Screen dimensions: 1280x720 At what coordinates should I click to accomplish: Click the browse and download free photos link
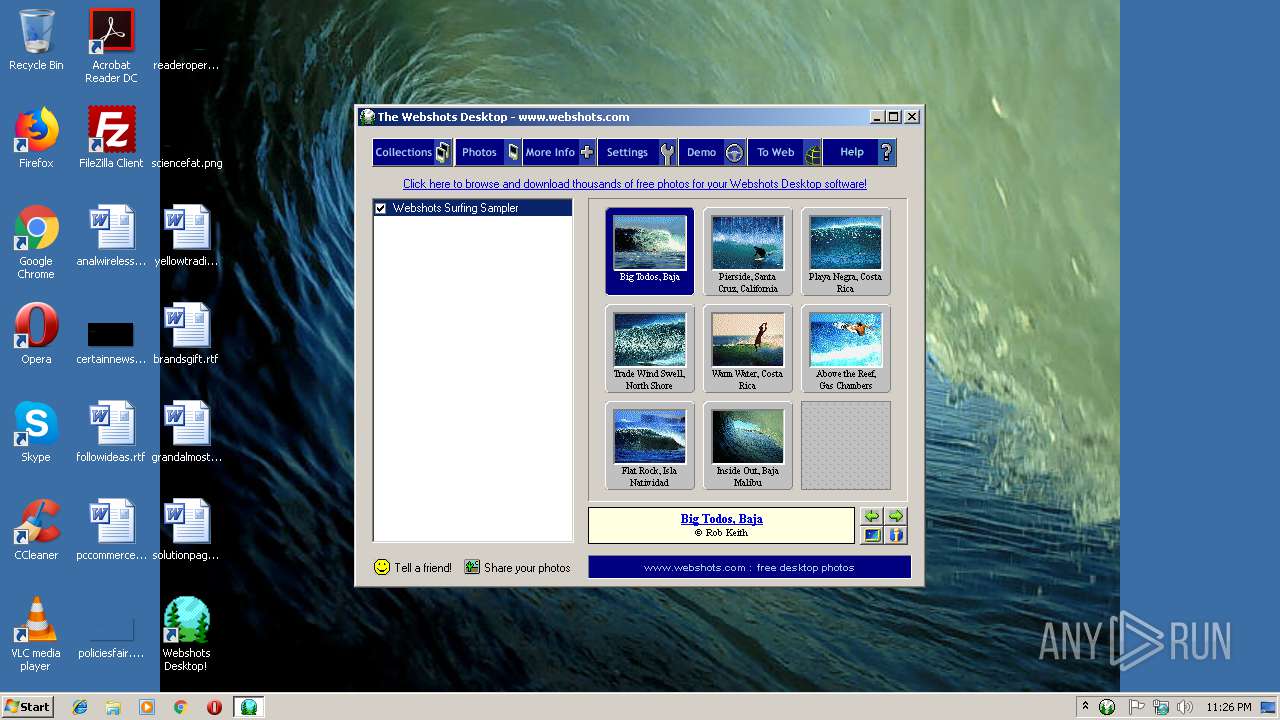(635, 184)
